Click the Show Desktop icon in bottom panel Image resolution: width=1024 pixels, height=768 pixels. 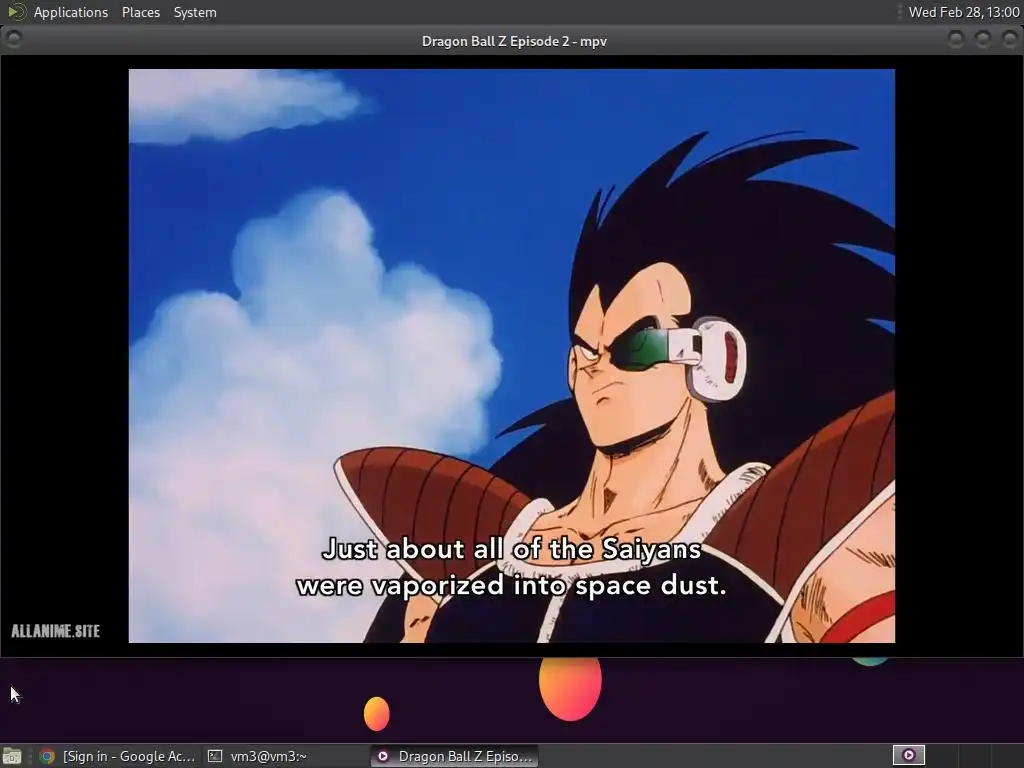(12, 756)
